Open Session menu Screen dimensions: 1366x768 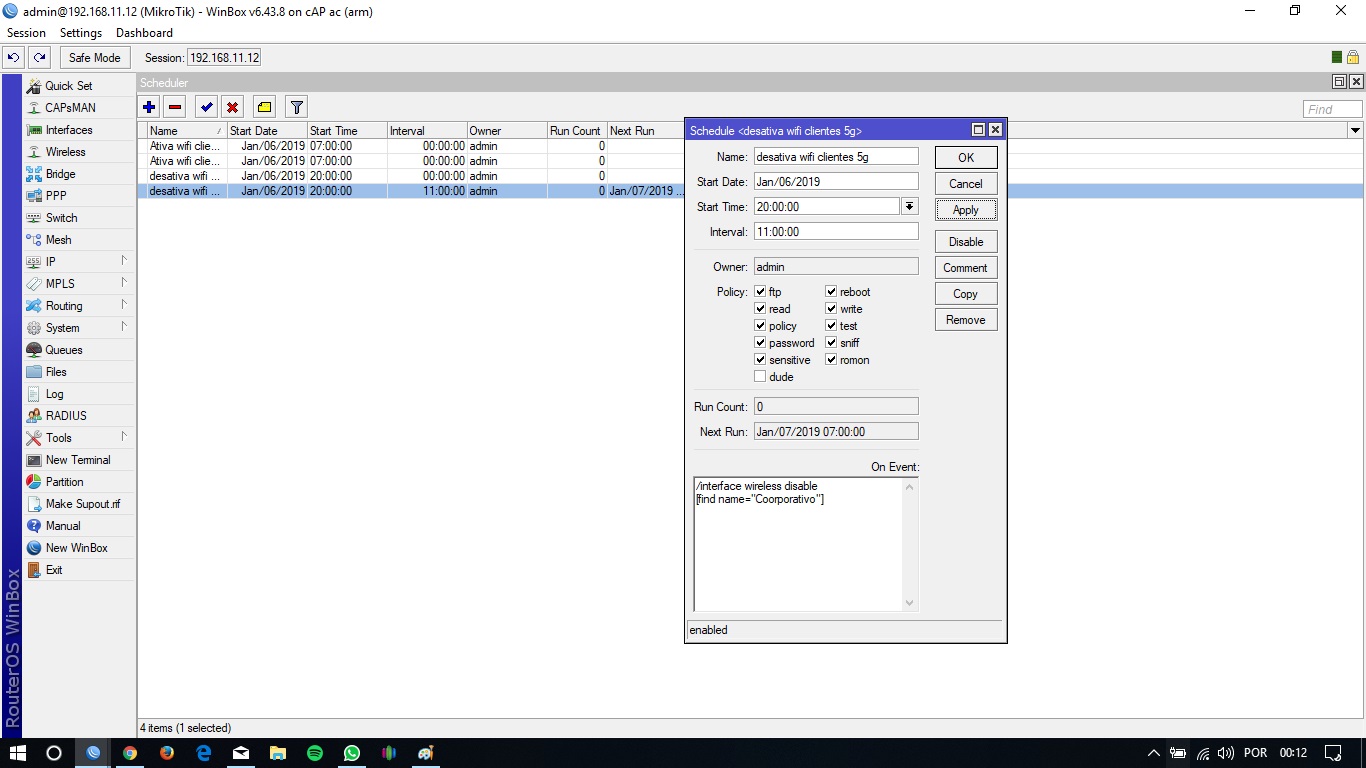tap(26, 33)
